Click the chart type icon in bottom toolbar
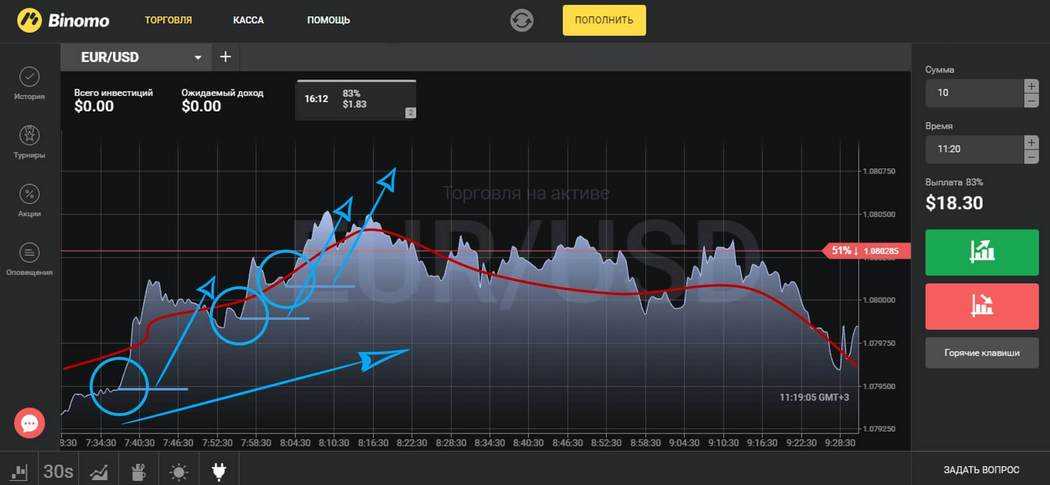Viewport: 1050px width, 485px height. coord(18,470)
